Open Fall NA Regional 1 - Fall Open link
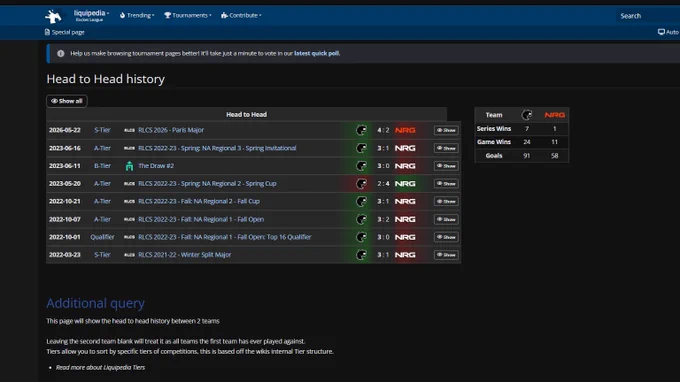680x382 pixels. tap(201, 219)
